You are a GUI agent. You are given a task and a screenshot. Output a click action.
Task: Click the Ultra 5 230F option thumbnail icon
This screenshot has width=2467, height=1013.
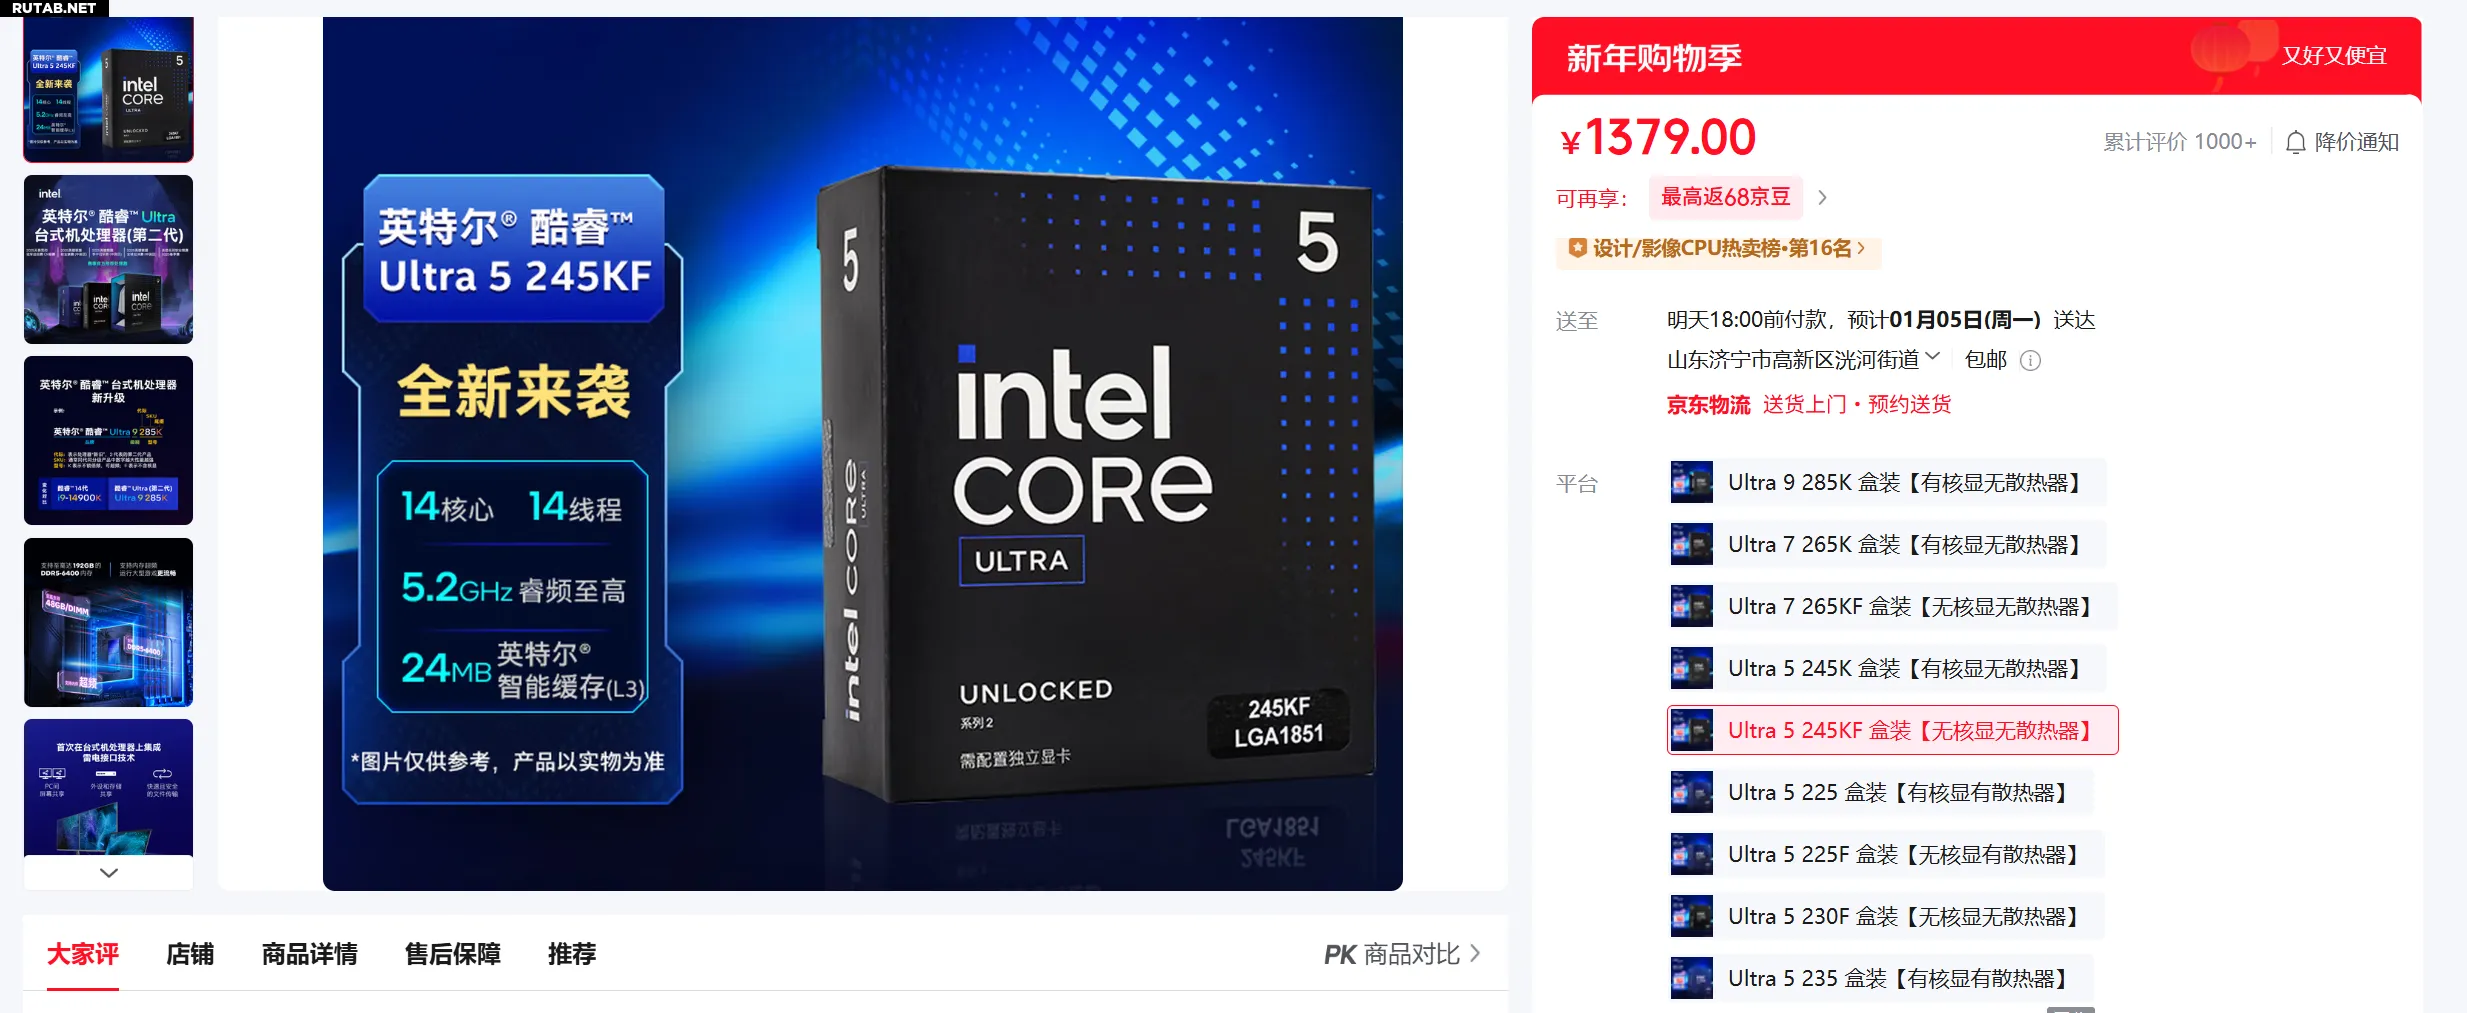click(1691, 916)
